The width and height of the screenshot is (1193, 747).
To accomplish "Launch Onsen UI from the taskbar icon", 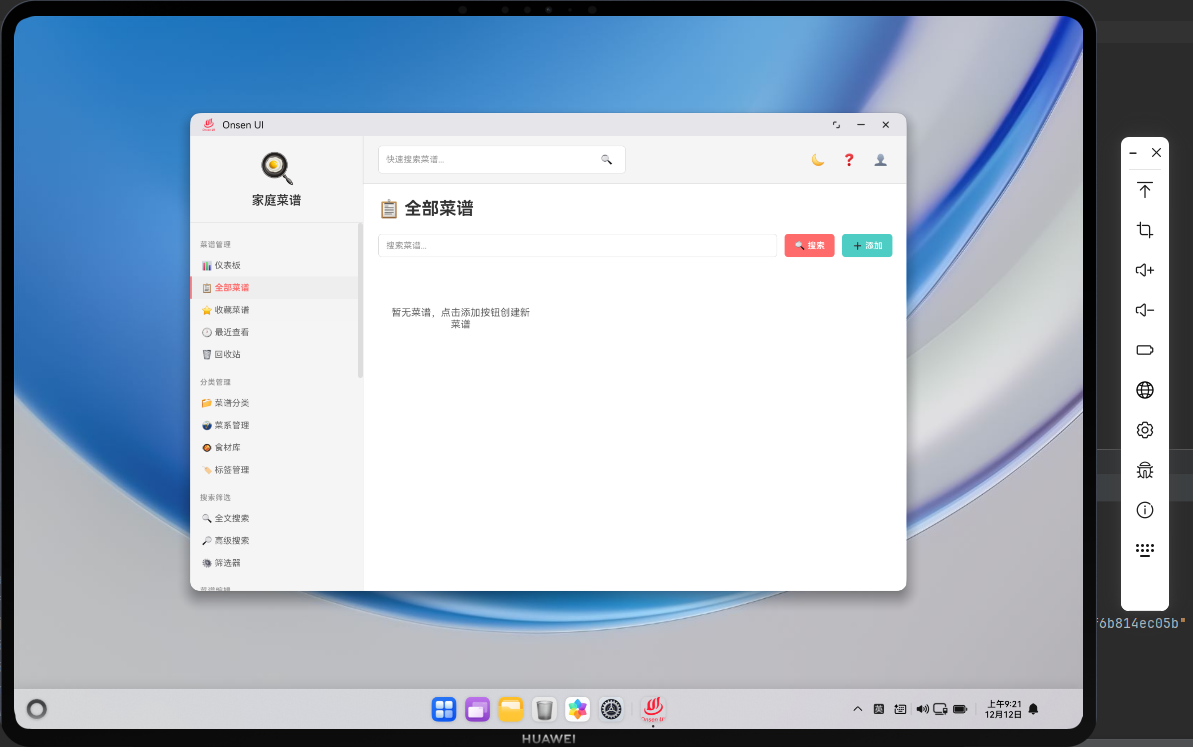I will [653, 709].
